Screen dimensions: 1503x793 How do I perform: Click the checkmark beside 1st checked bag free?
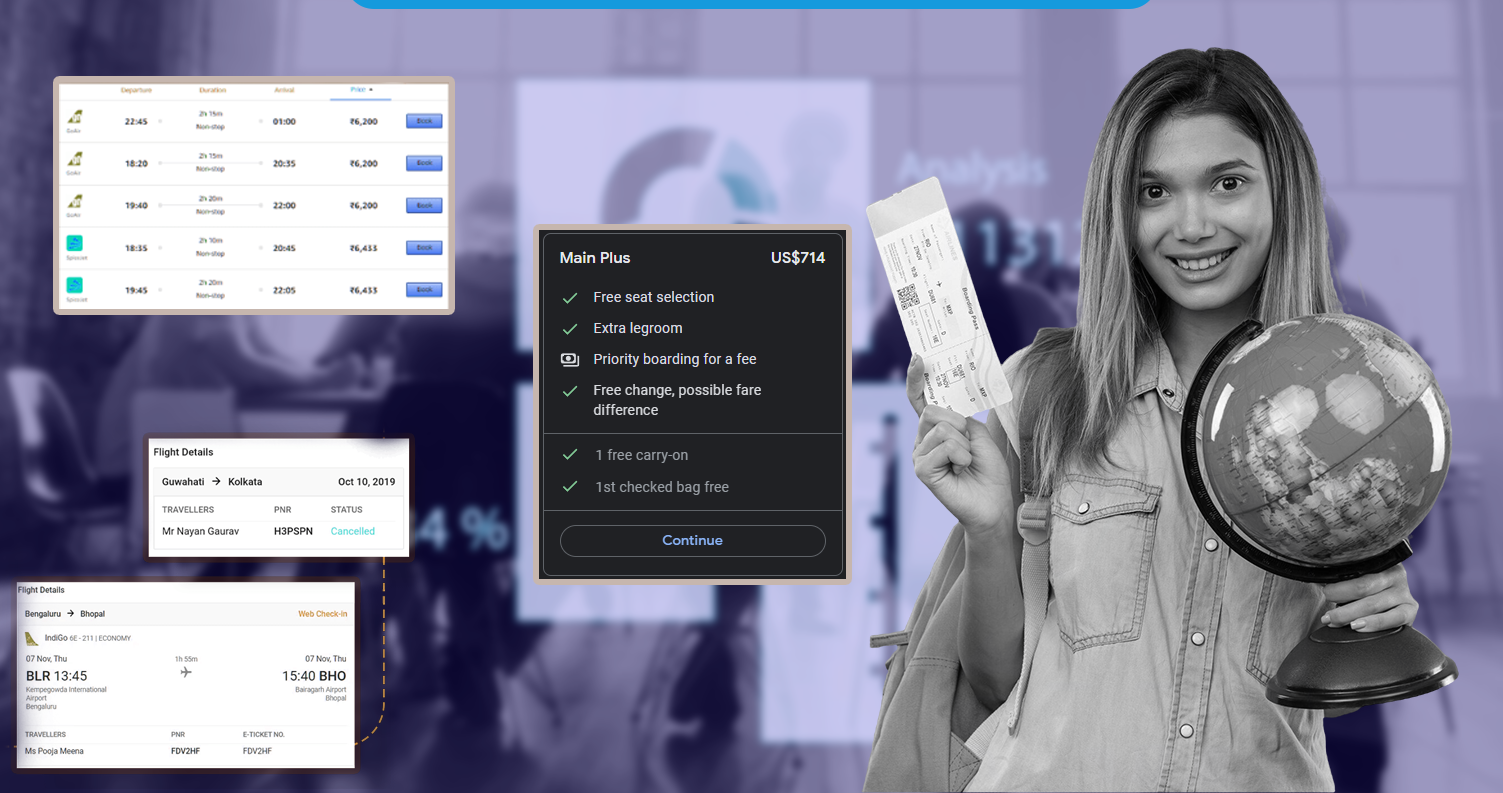[570, 487]
